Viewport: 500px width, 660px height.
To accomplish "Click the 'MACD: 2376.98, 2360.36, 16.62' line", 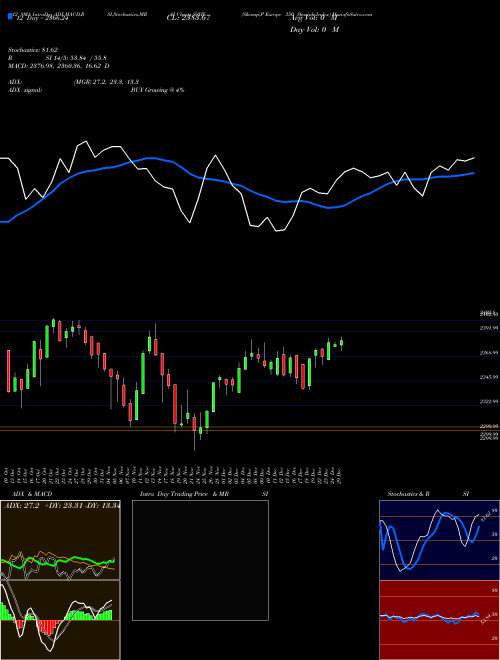I will click(59, 66).
